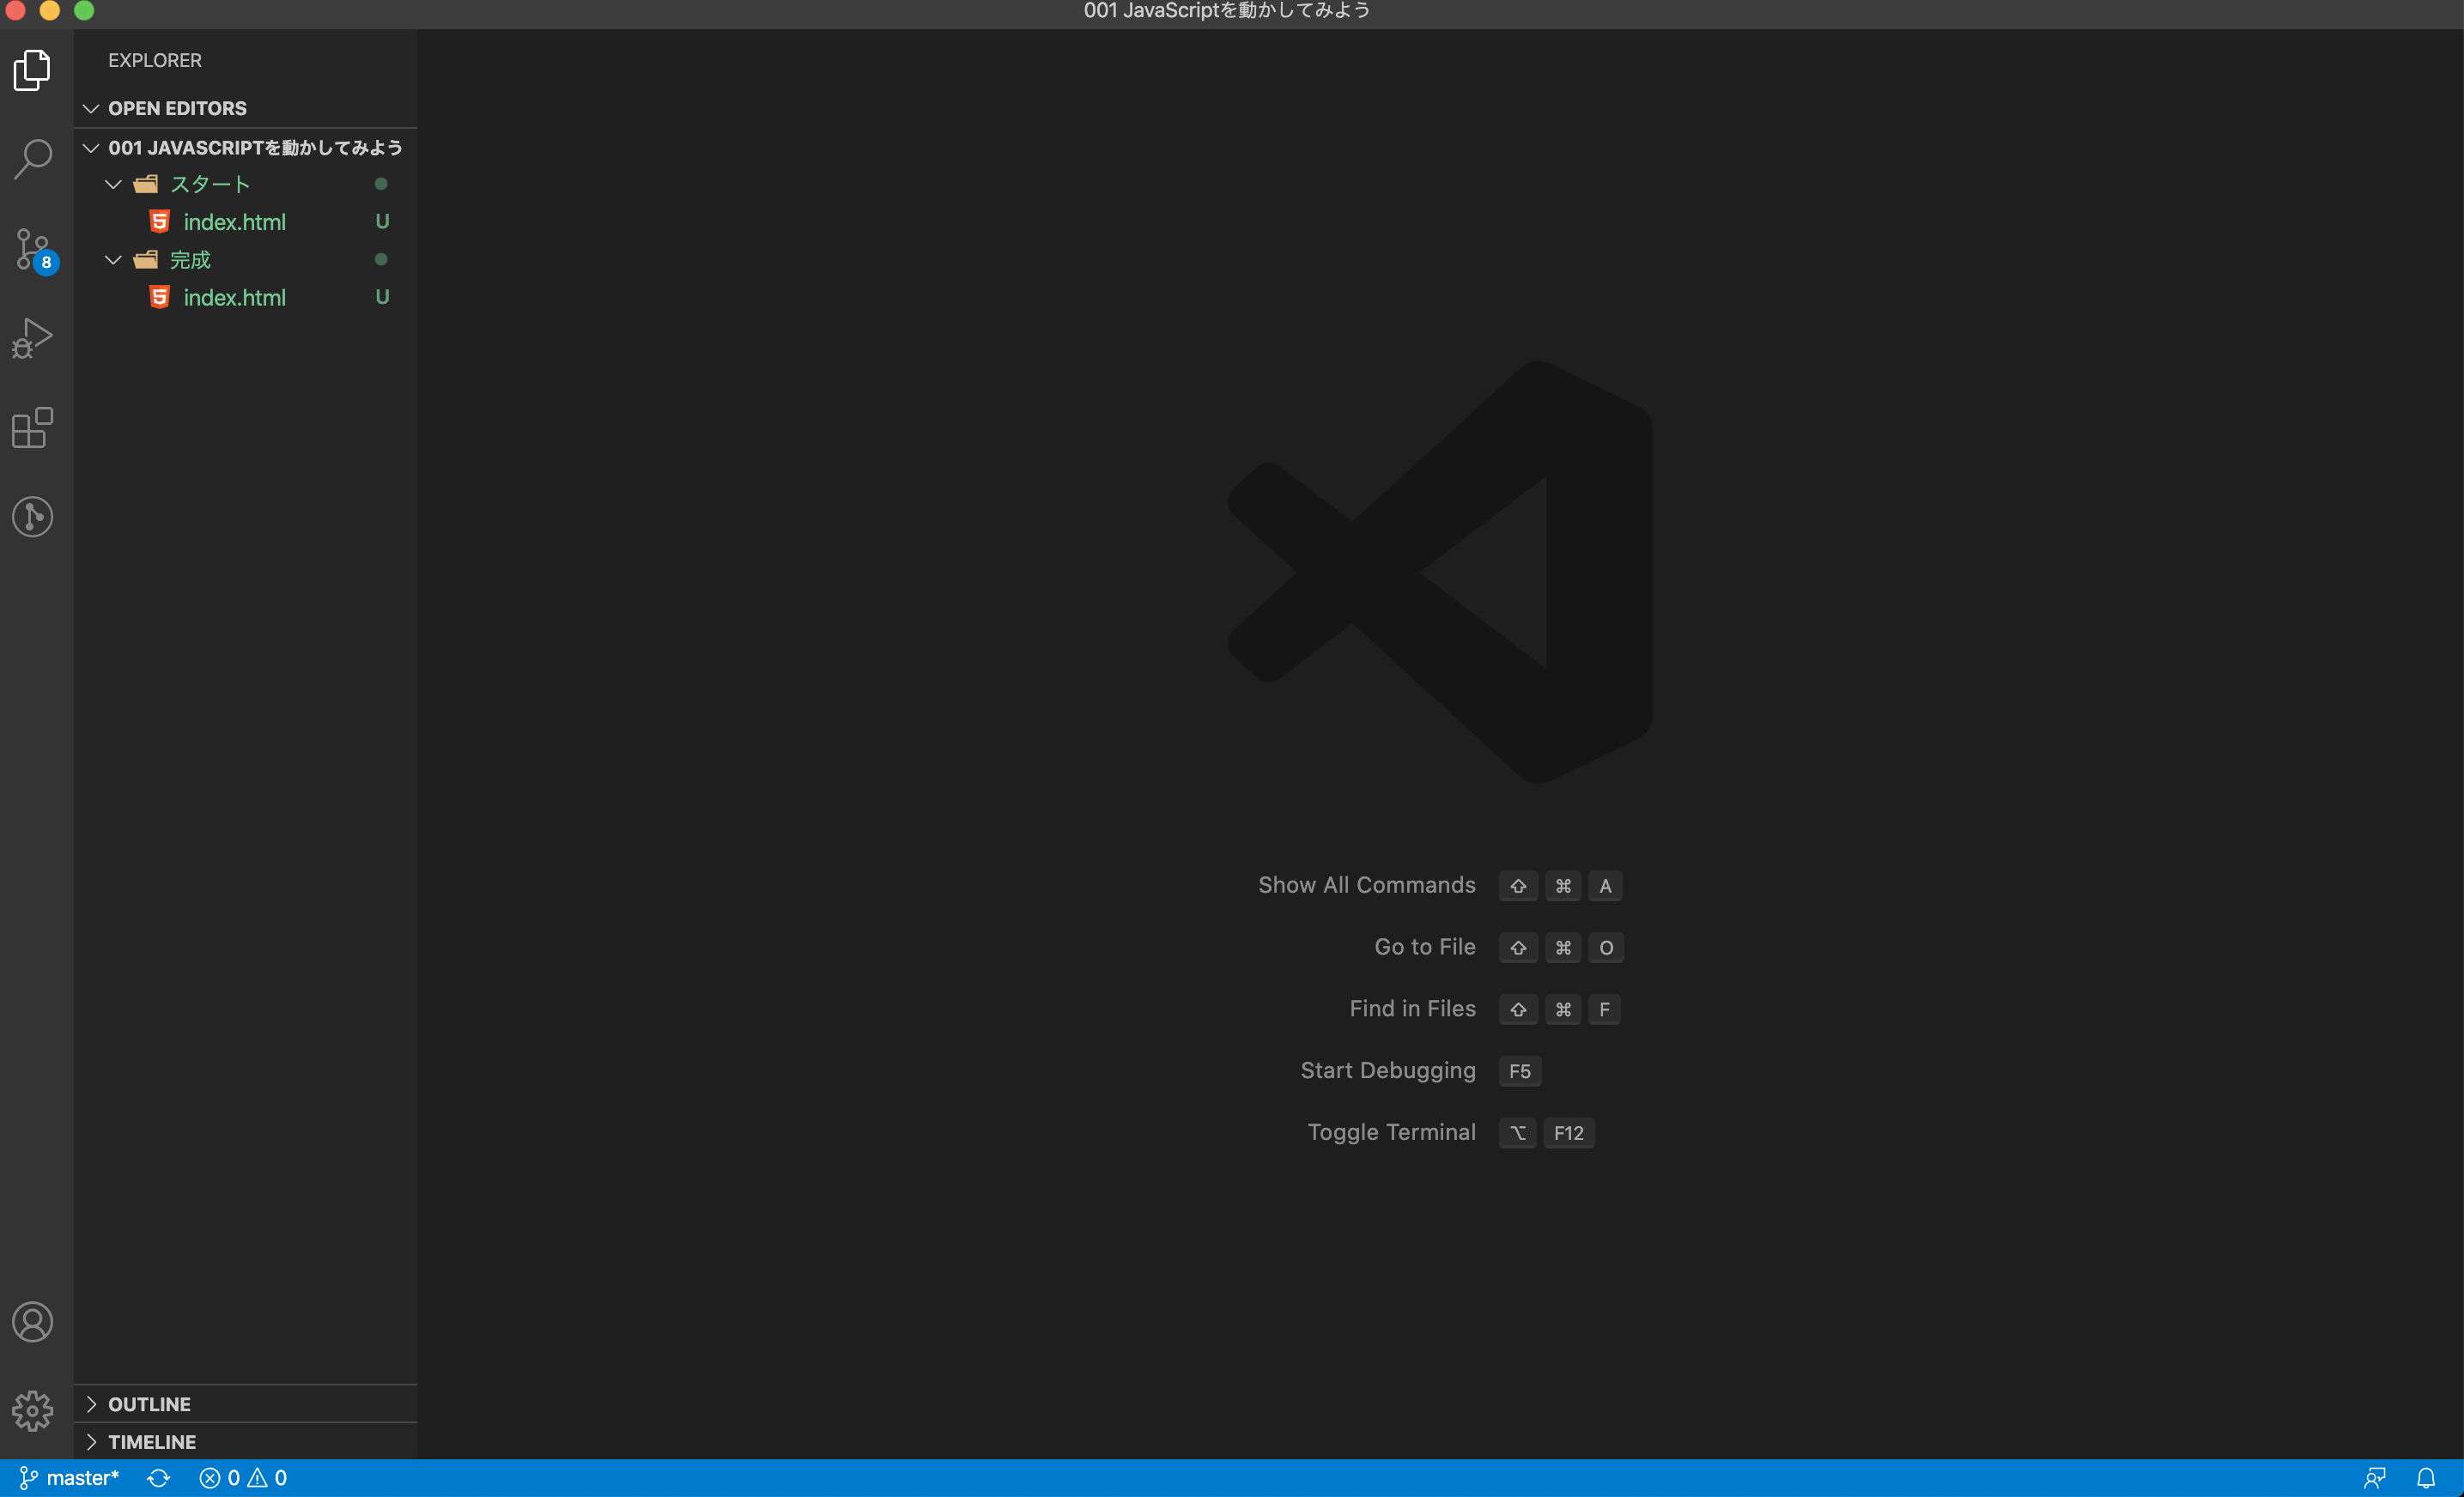The image size is (2464, 1497).
Task: Open the Search view icon
Action: click(33, 159)
